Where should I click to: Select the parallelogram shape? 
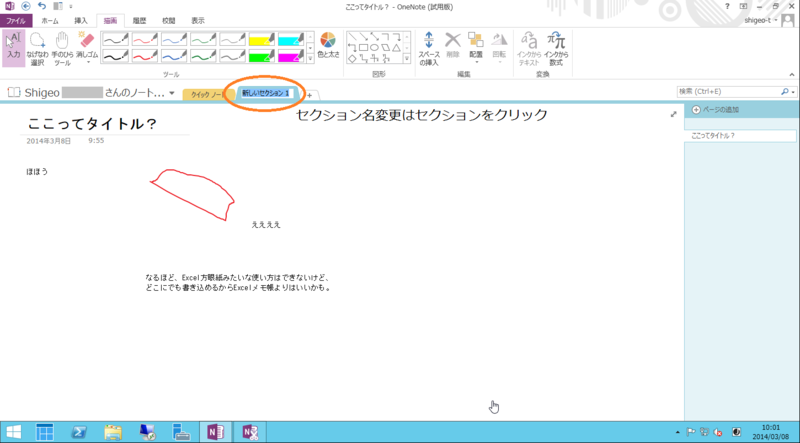[386, 47]
